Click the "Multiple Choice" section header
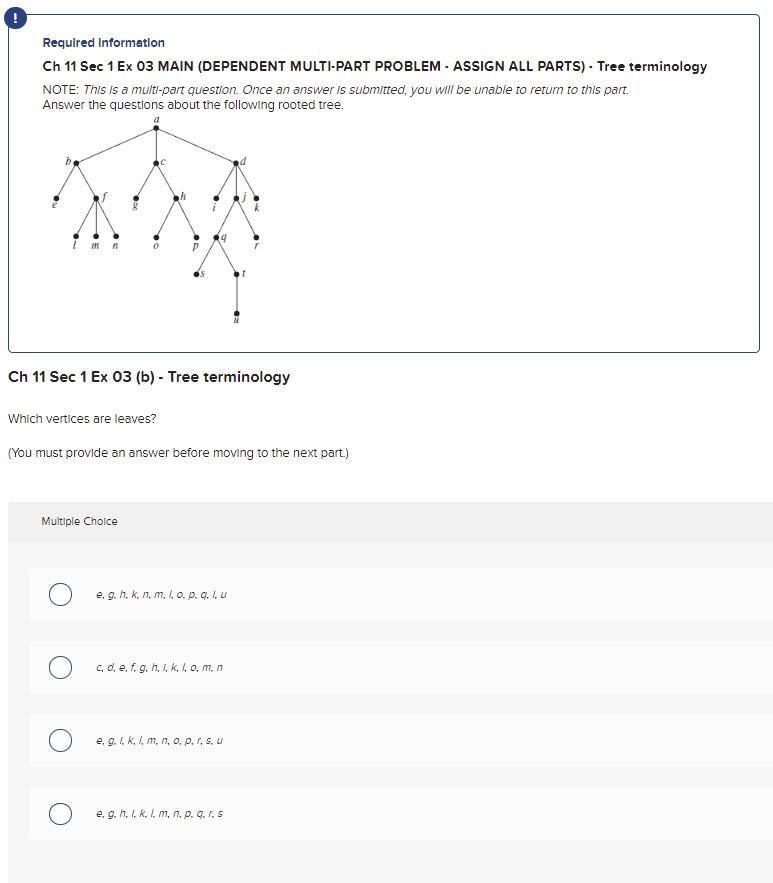 (x=80, y=521)
